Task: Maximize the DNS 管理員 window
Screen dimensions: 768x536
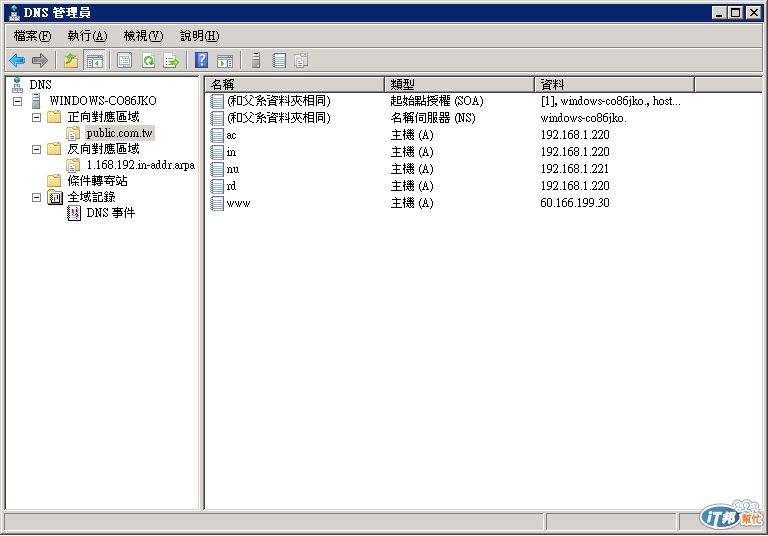Action: (736, 13)
